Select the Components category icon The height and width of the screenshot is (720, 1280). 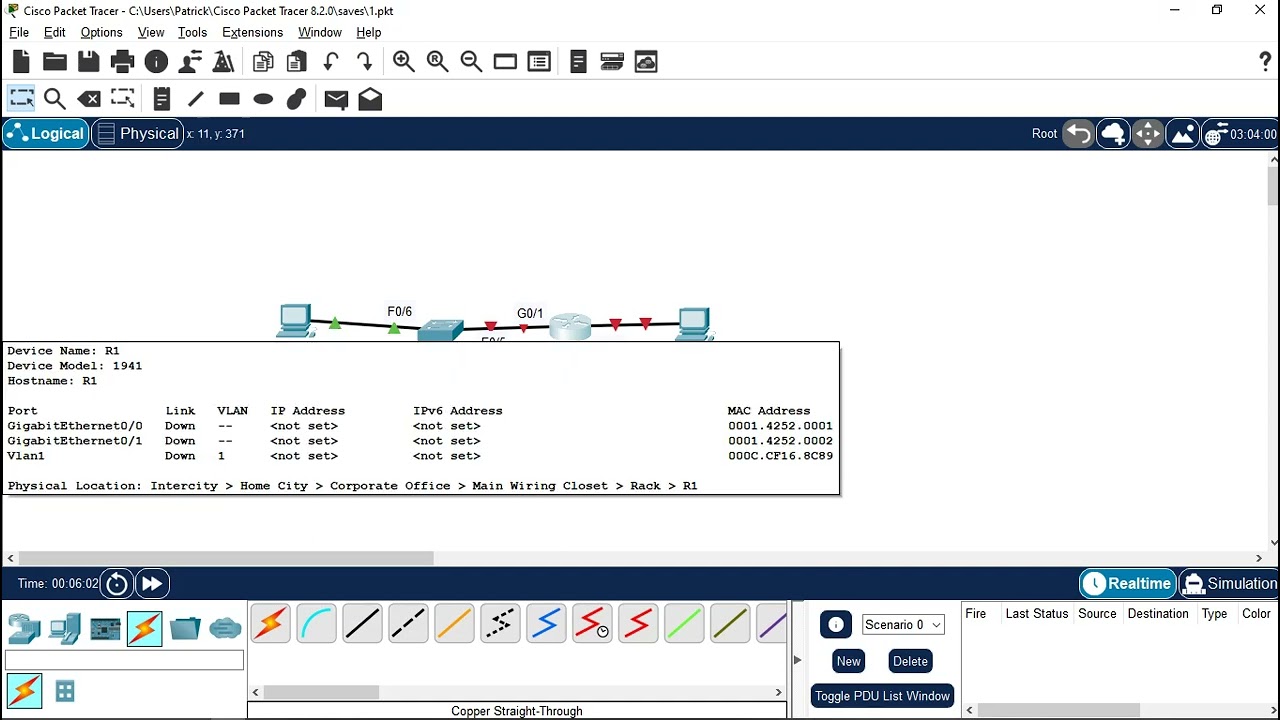click(105, 628)
